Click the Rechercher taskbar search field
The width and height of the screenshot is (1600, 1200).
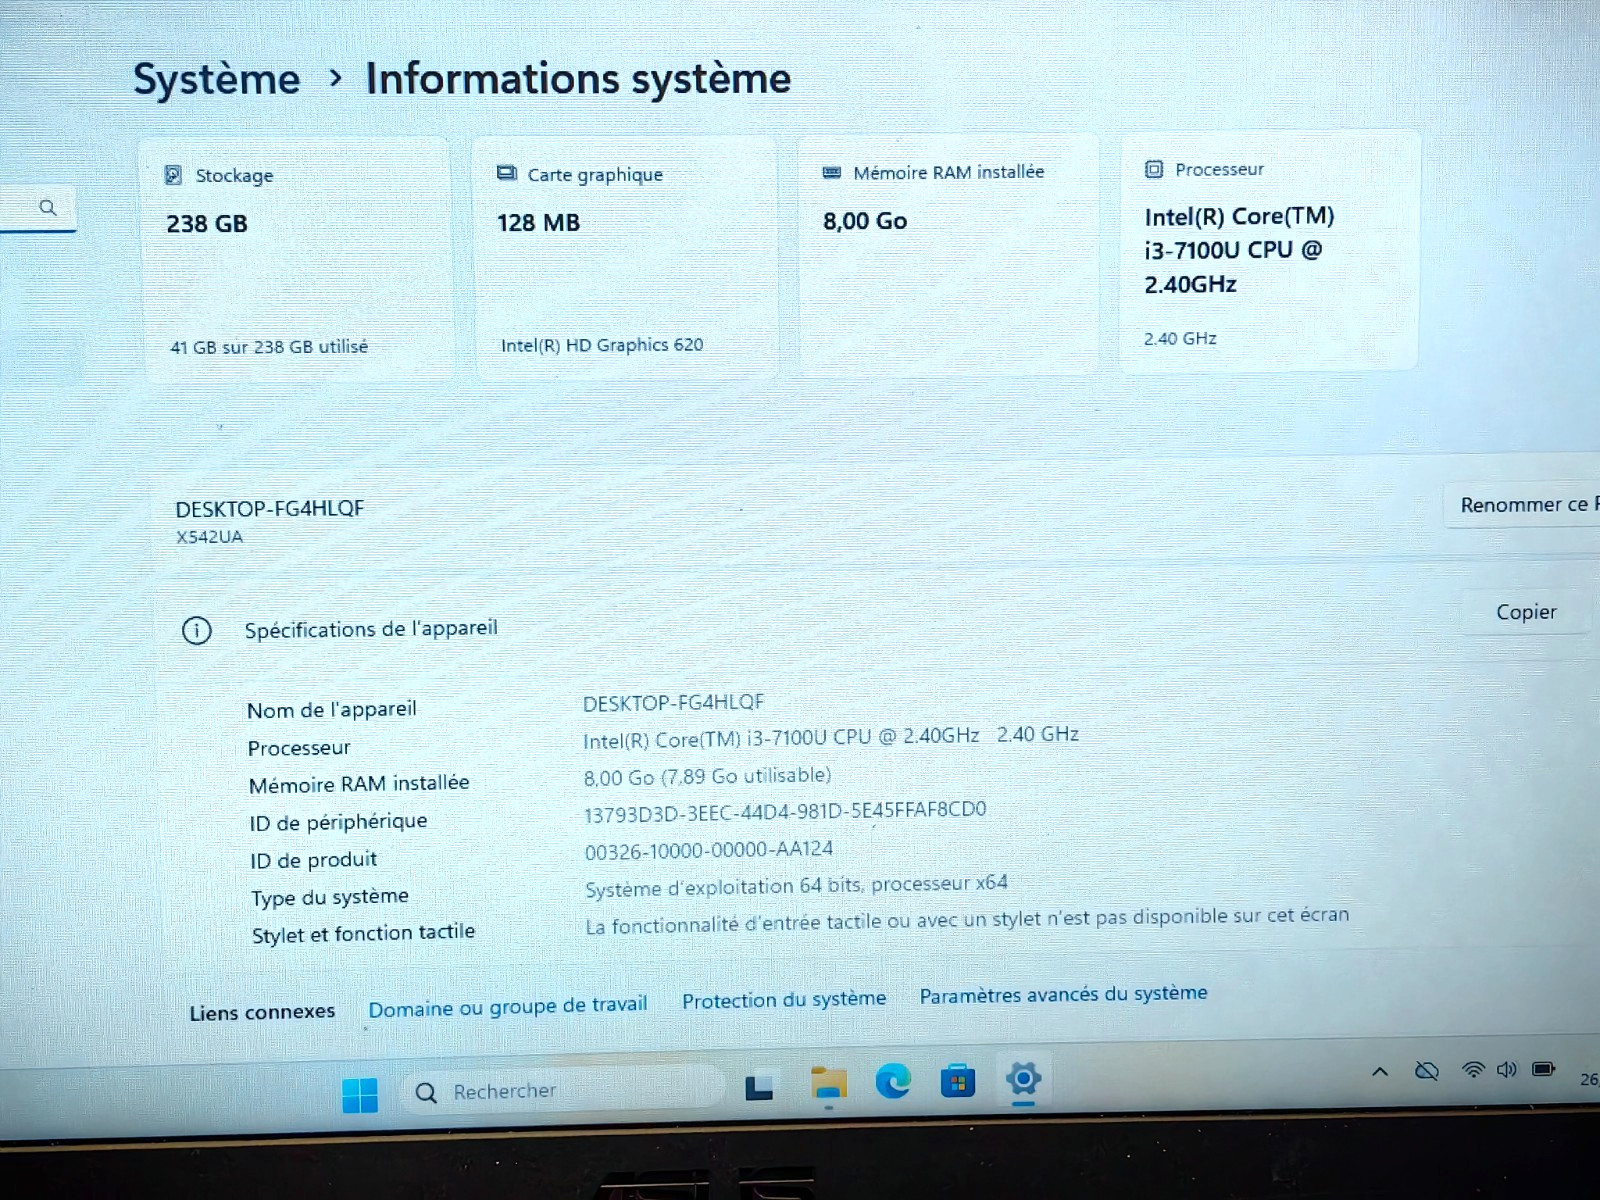[563, 1090]
